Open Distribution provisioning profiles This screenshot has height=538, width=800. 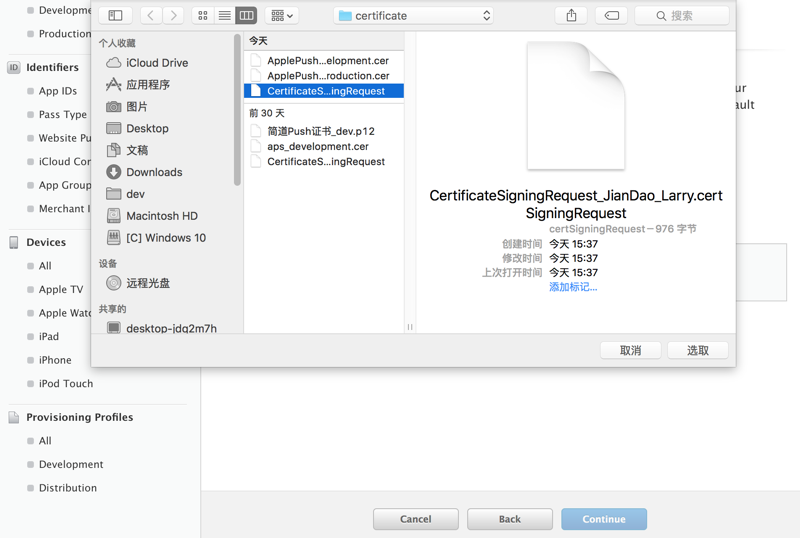coord(67,488)
